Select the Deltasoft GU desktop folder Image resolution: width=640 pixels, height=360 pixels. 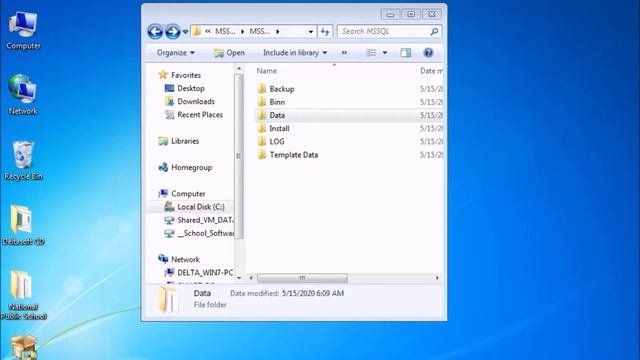[x=23, y=225]
